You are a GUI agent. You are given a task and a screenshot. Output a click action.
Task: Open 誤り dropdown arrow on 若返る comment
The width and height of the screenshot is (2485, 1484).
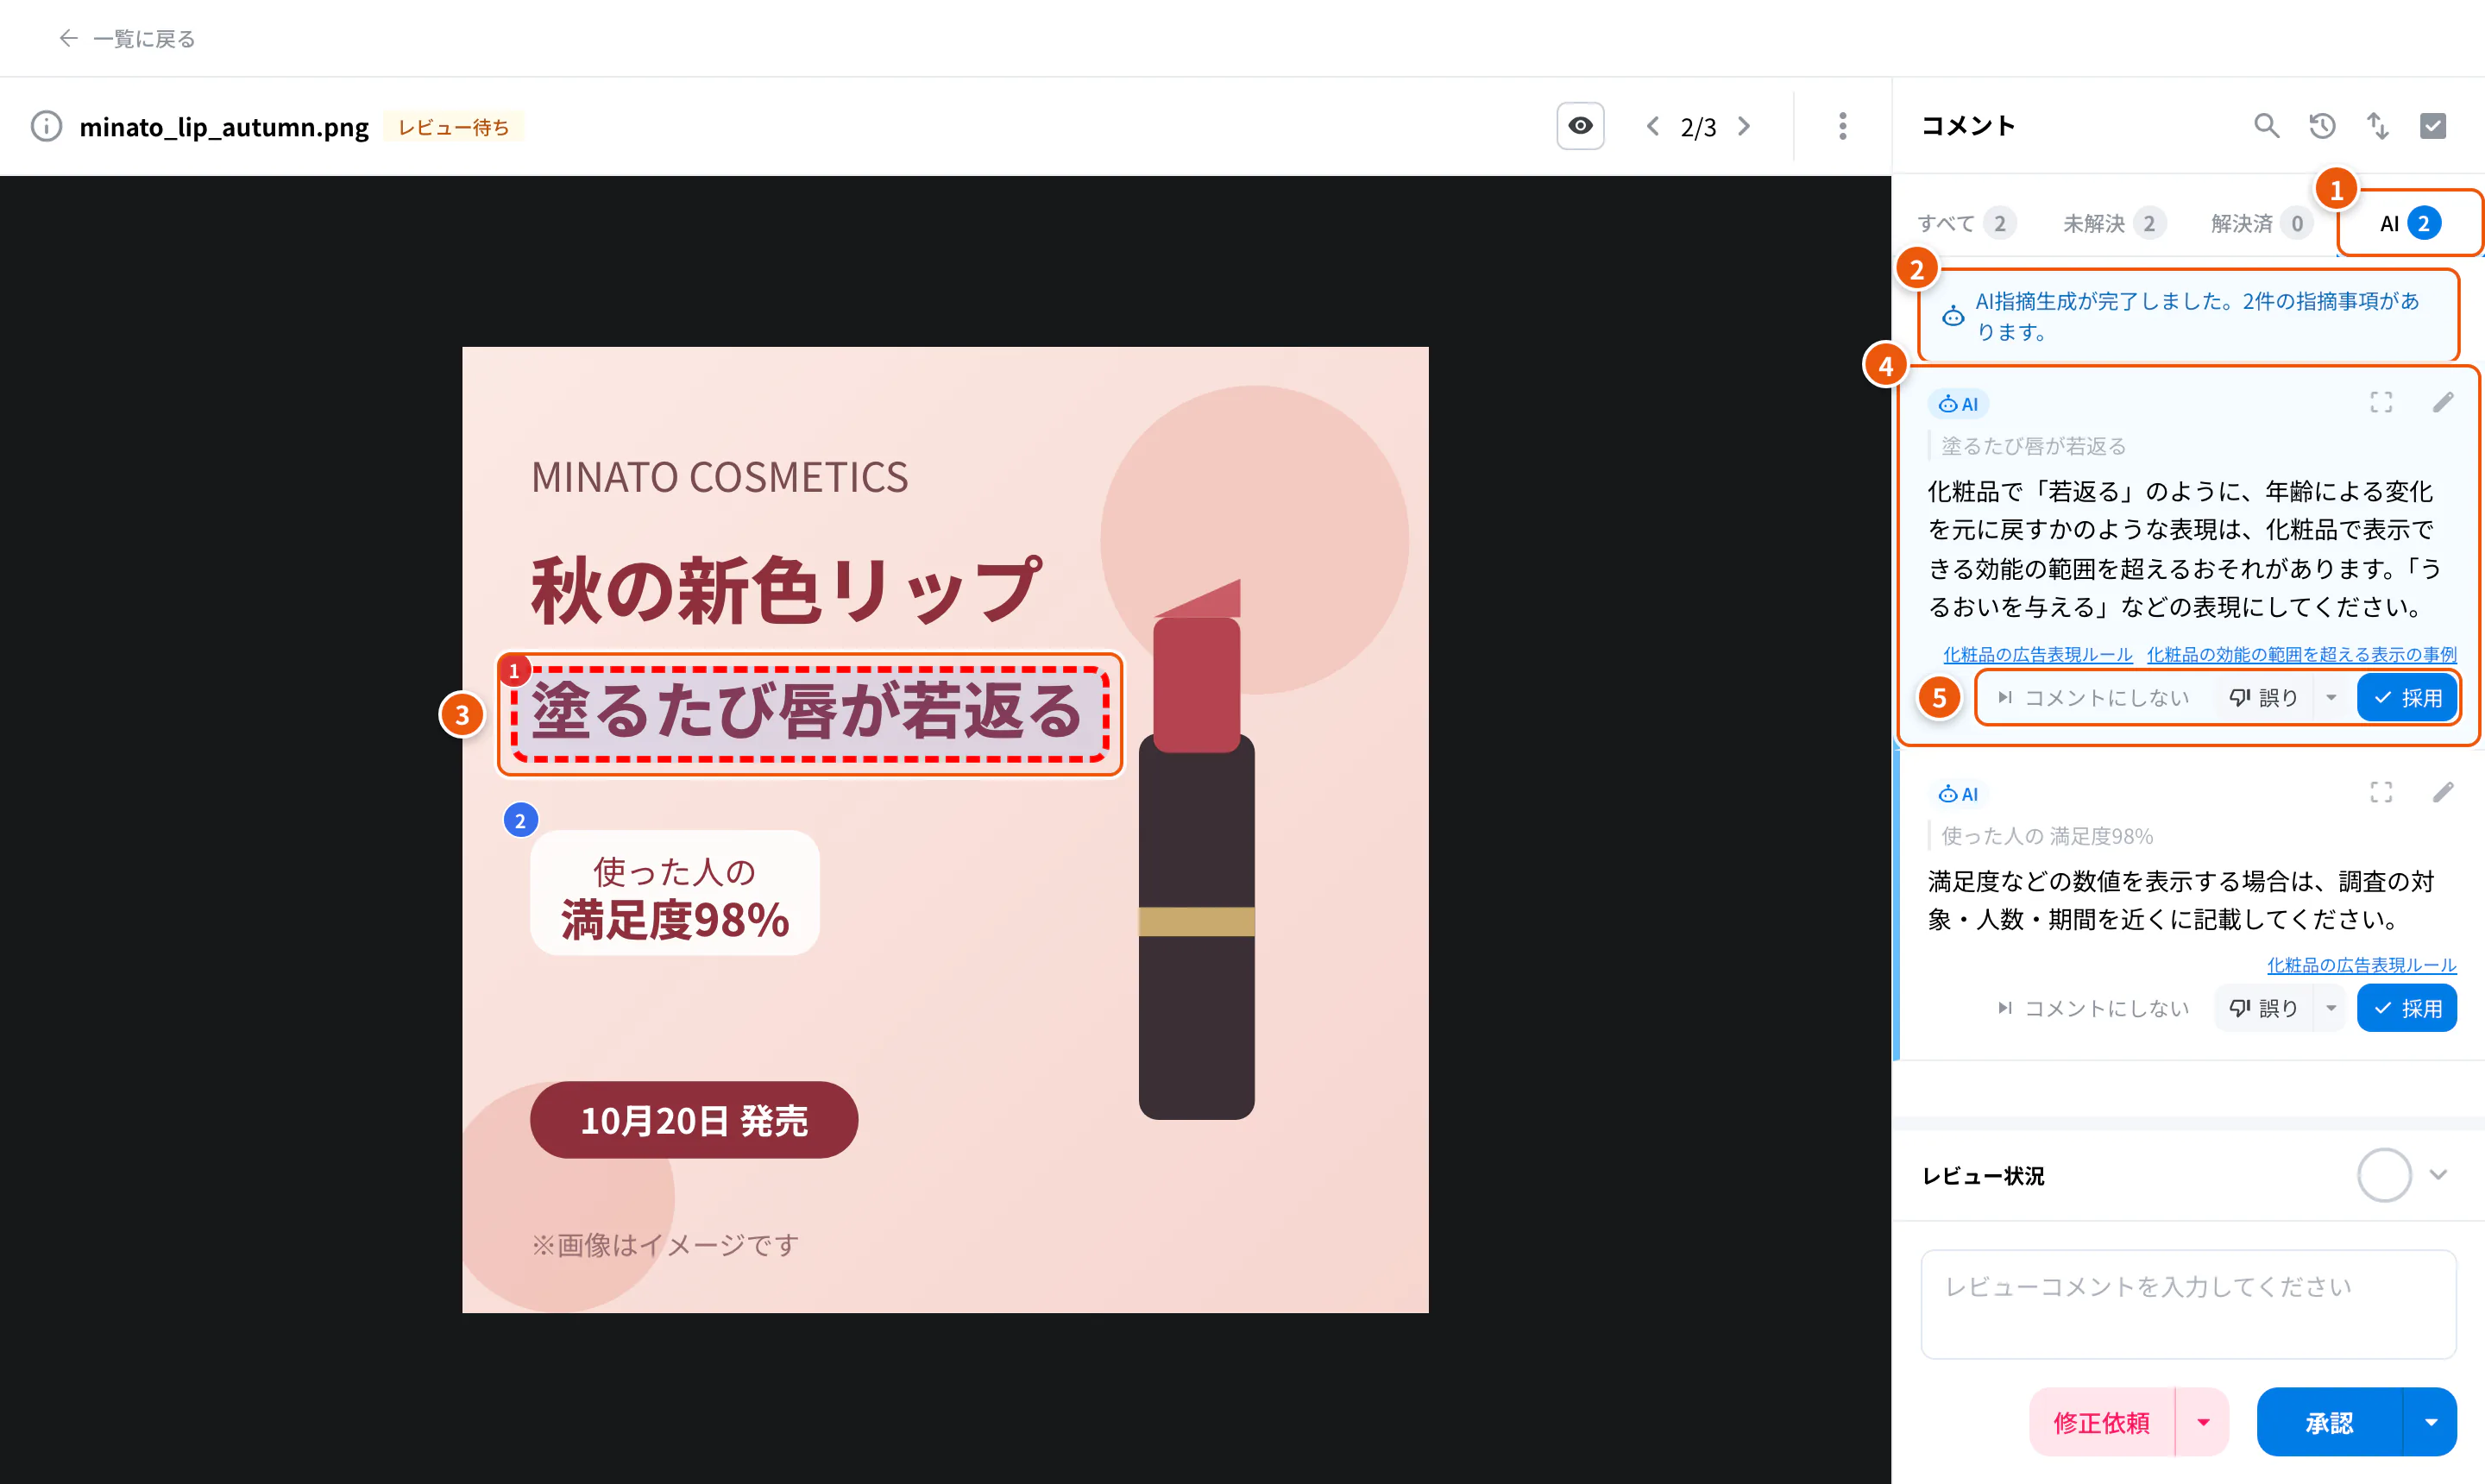click(x=2330, y=698)
